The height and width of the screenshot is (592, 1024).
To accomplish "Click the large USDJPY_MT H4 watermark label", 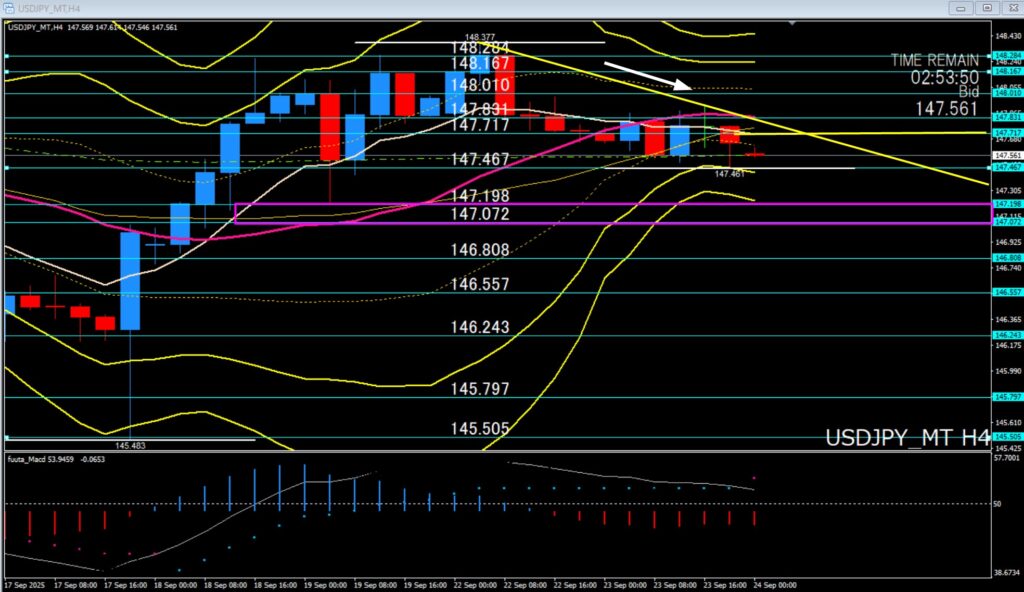I will tap(907, 438).
